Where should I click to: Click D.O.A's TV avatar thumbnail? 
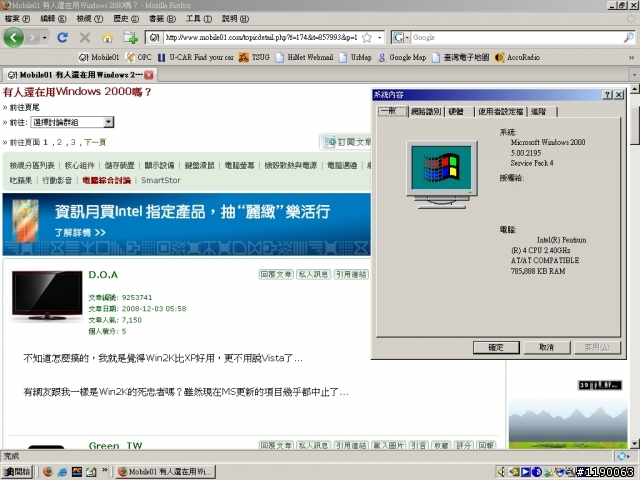[47, 295]
